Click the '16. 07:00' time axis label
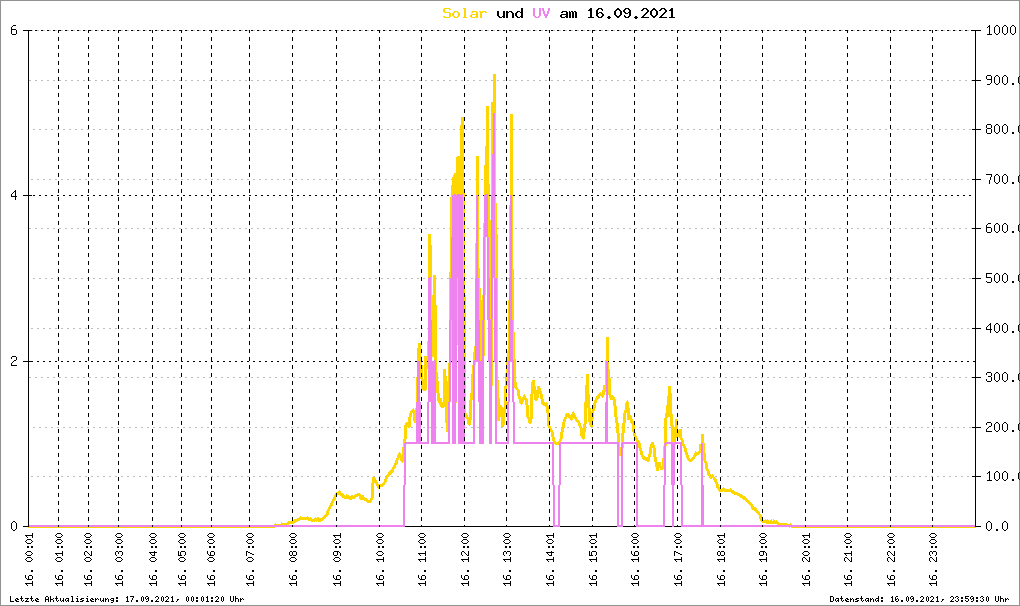The height and width of the screenshot is (606, 1020). click(250, 559)
